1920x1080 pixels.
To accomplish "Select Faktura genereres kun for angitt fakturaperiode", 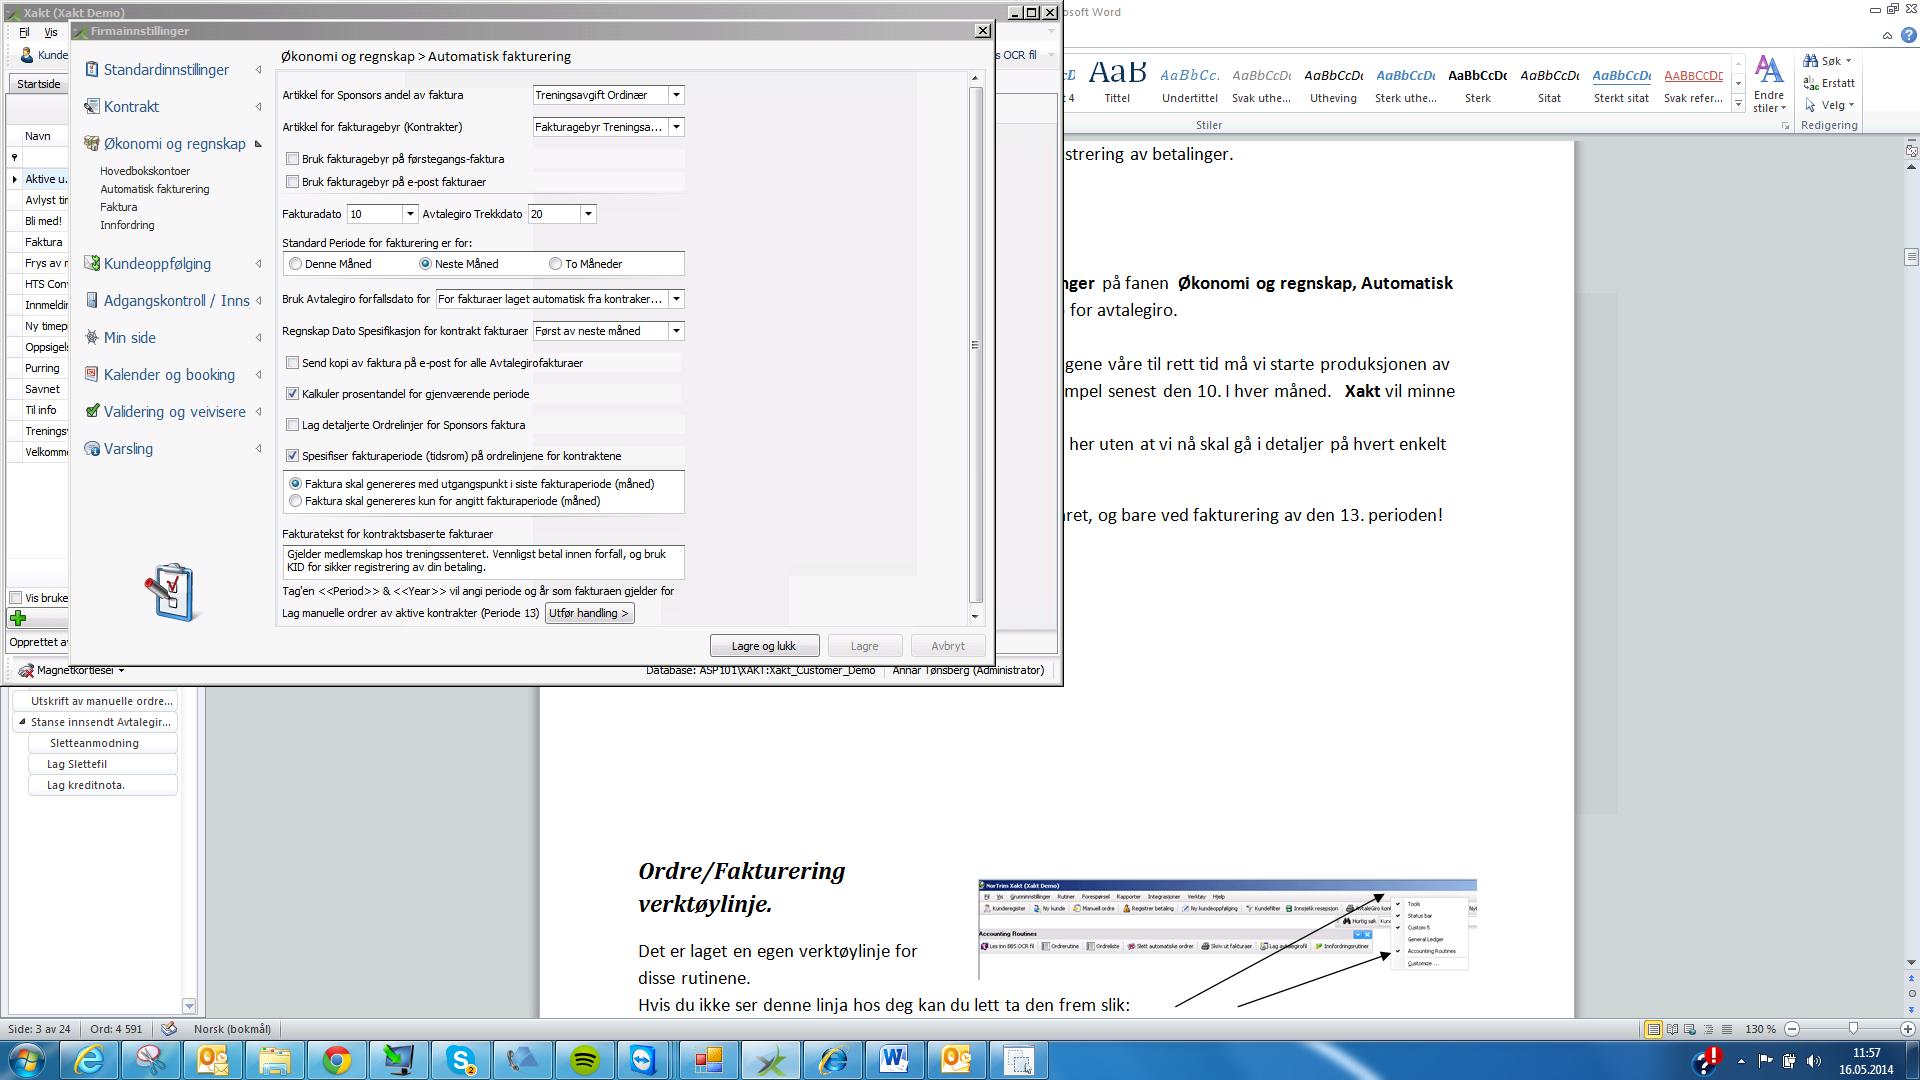I will click(295, 501).
